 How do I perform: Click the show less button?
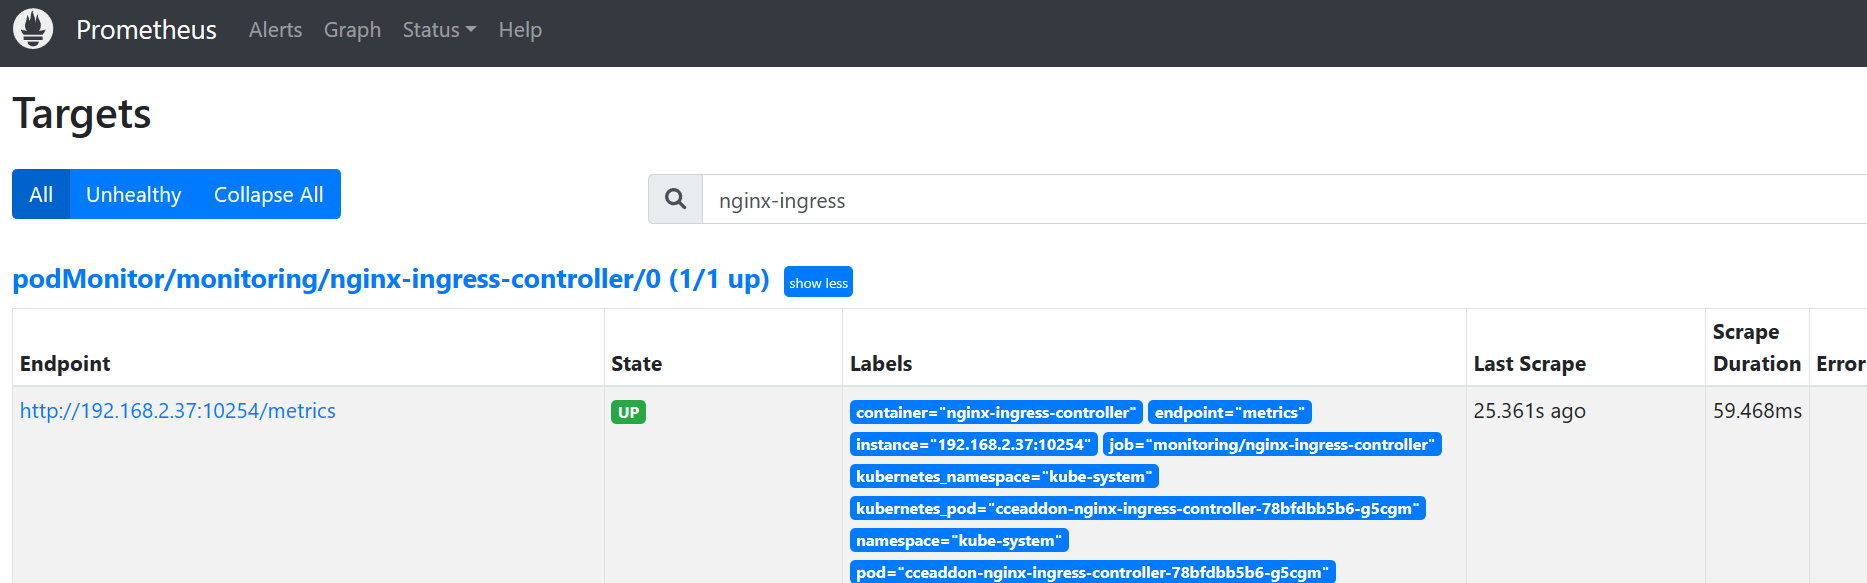818,282
